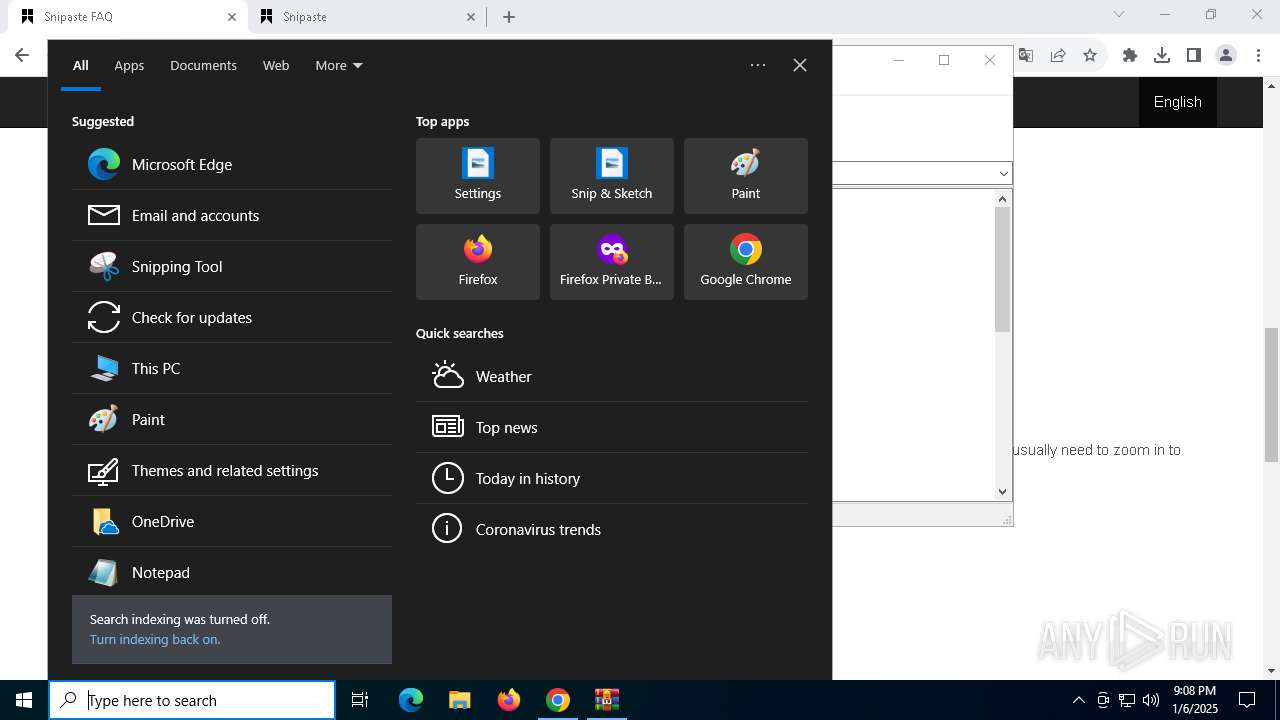Screen dimensions: 1280x720
Task: Click Turn indexing back on link
Action: 155,639
